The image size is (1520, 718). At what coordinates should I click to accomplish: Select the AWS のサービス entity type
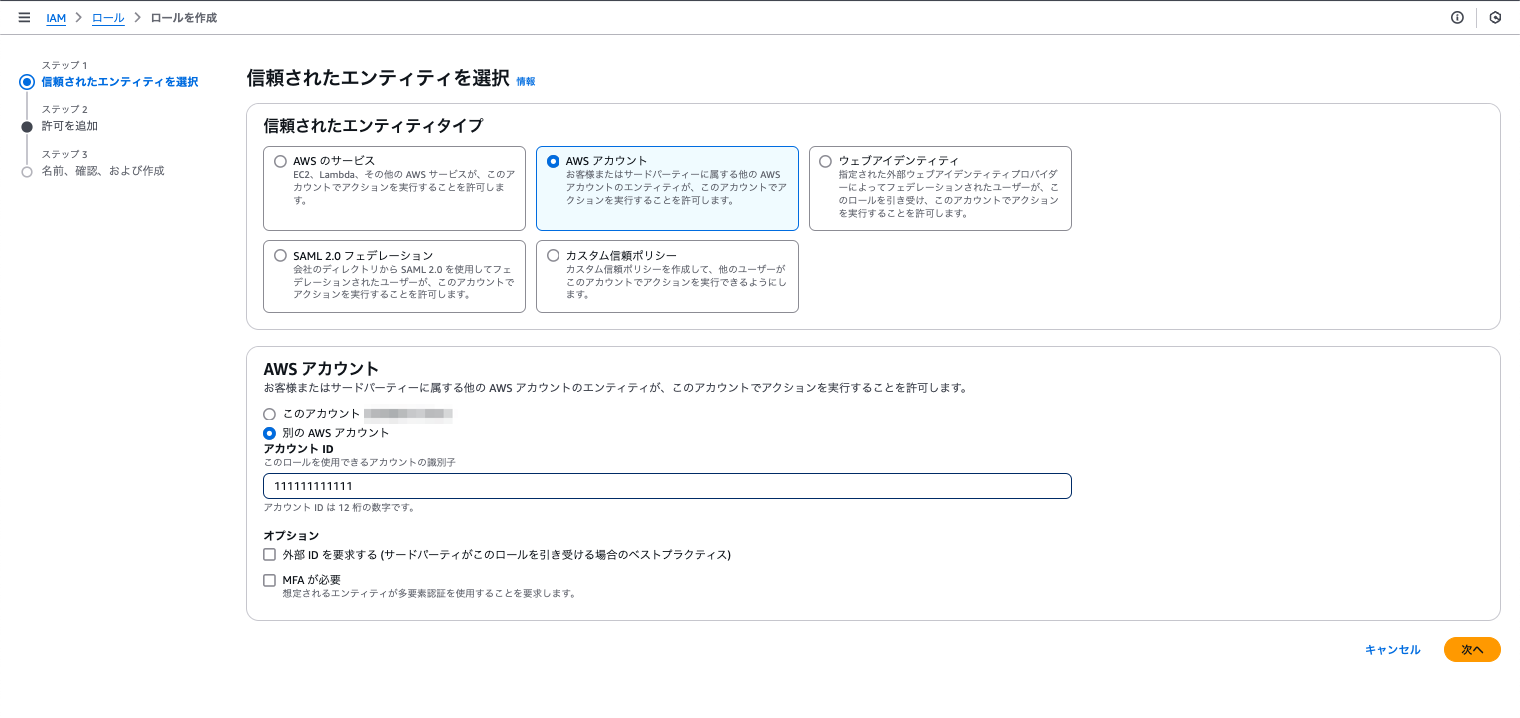click(281, 160)
